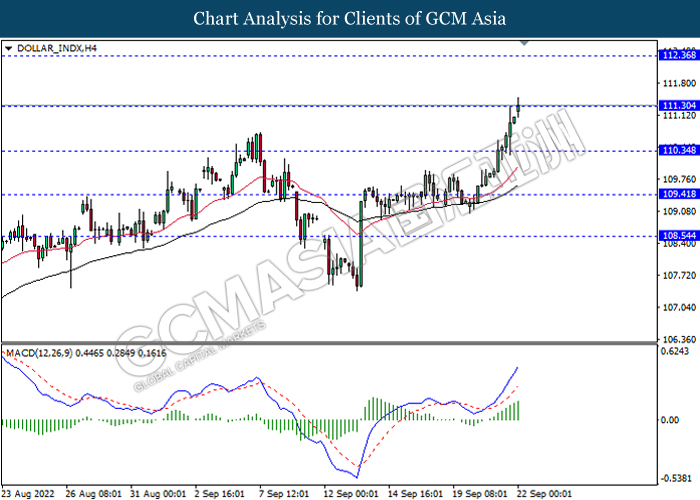Select the 109.418 price level label

(x=679, y=194)
